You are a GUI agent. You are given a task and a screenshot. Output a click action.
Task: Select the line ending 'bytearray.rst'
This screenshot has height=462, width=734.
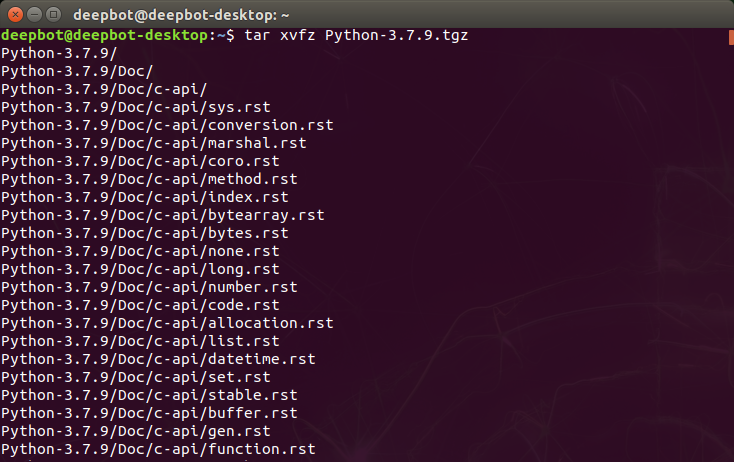(162, 215)
